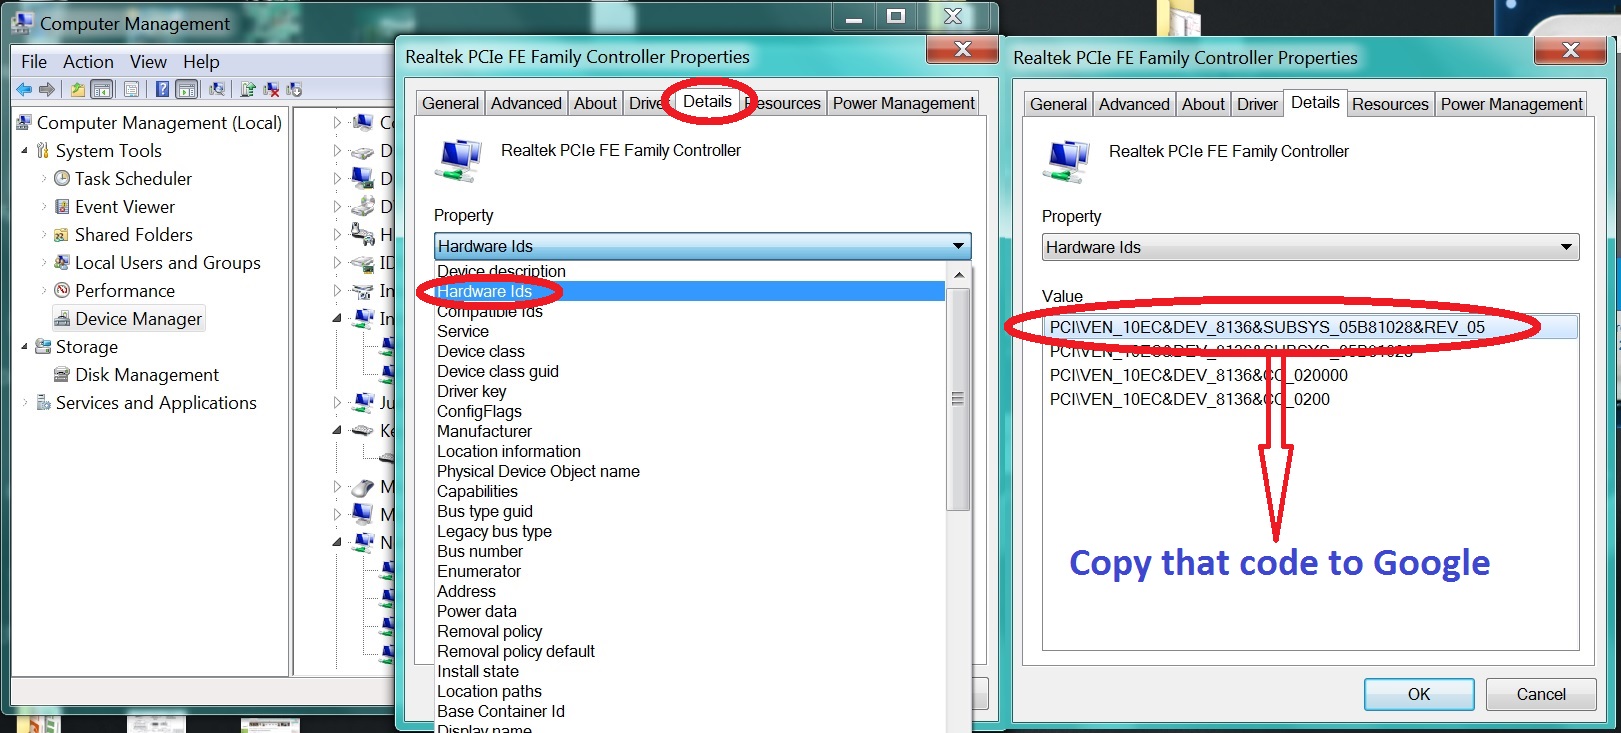
Task: Click the OK button
Action: click(x=1419, y=694)
